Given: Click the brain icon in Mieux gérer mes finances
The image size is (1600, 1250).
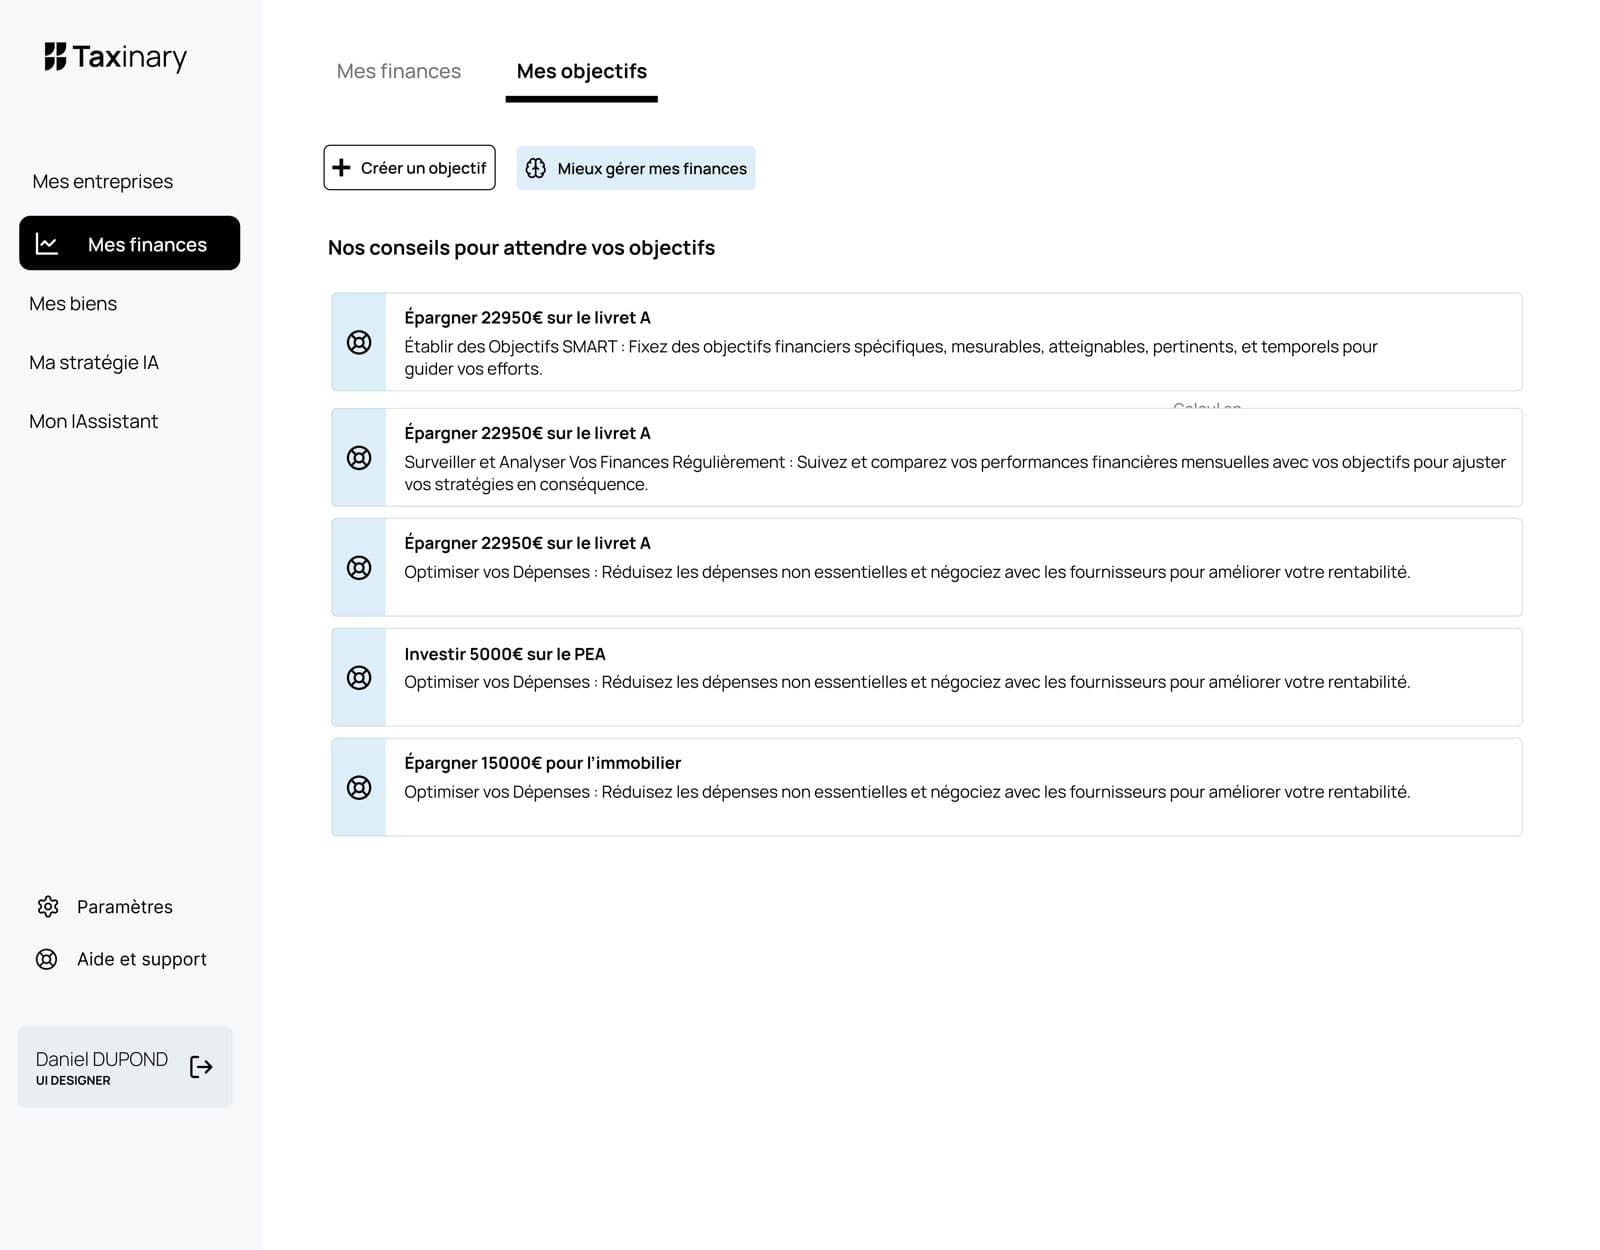Looking at the screenshot, I should click(536, 168).
